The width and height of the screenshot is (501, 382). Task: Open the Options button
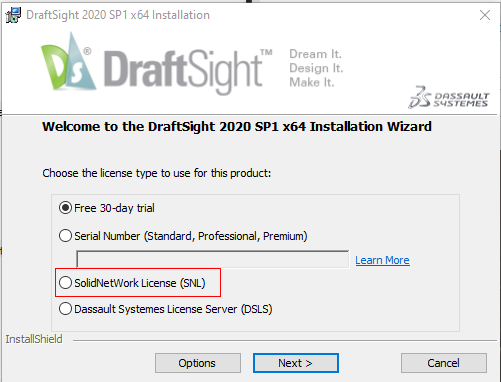(x=198, y=363)
